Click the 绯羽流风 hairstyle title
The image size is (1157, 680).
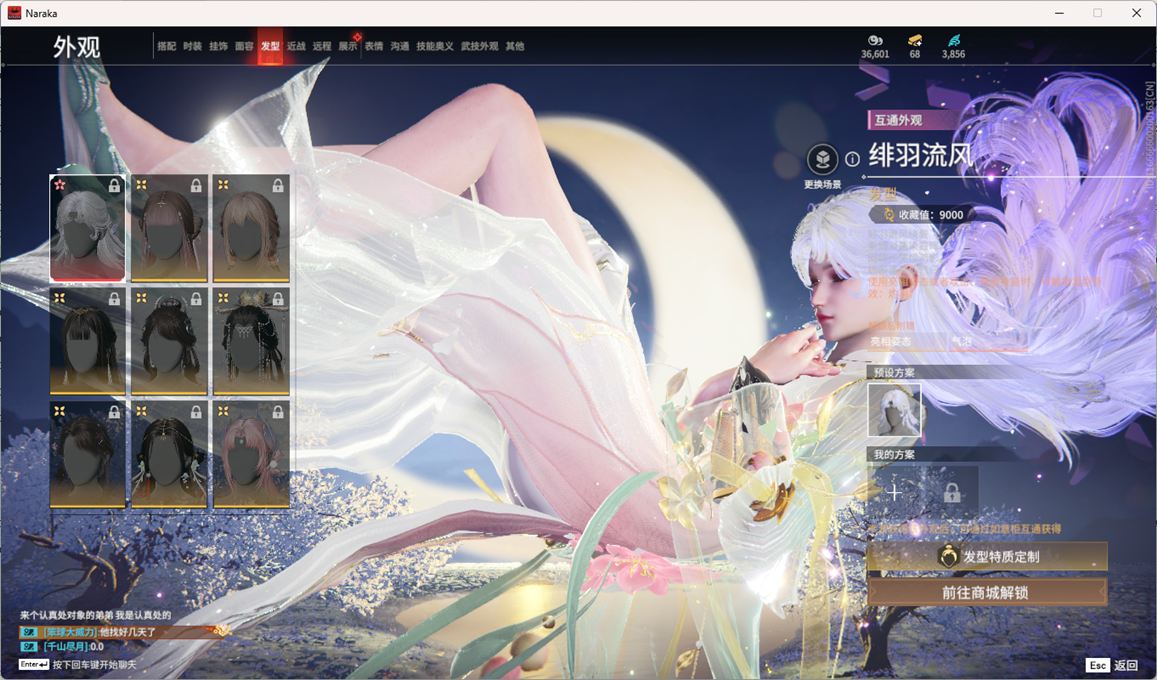click(921, 156)
